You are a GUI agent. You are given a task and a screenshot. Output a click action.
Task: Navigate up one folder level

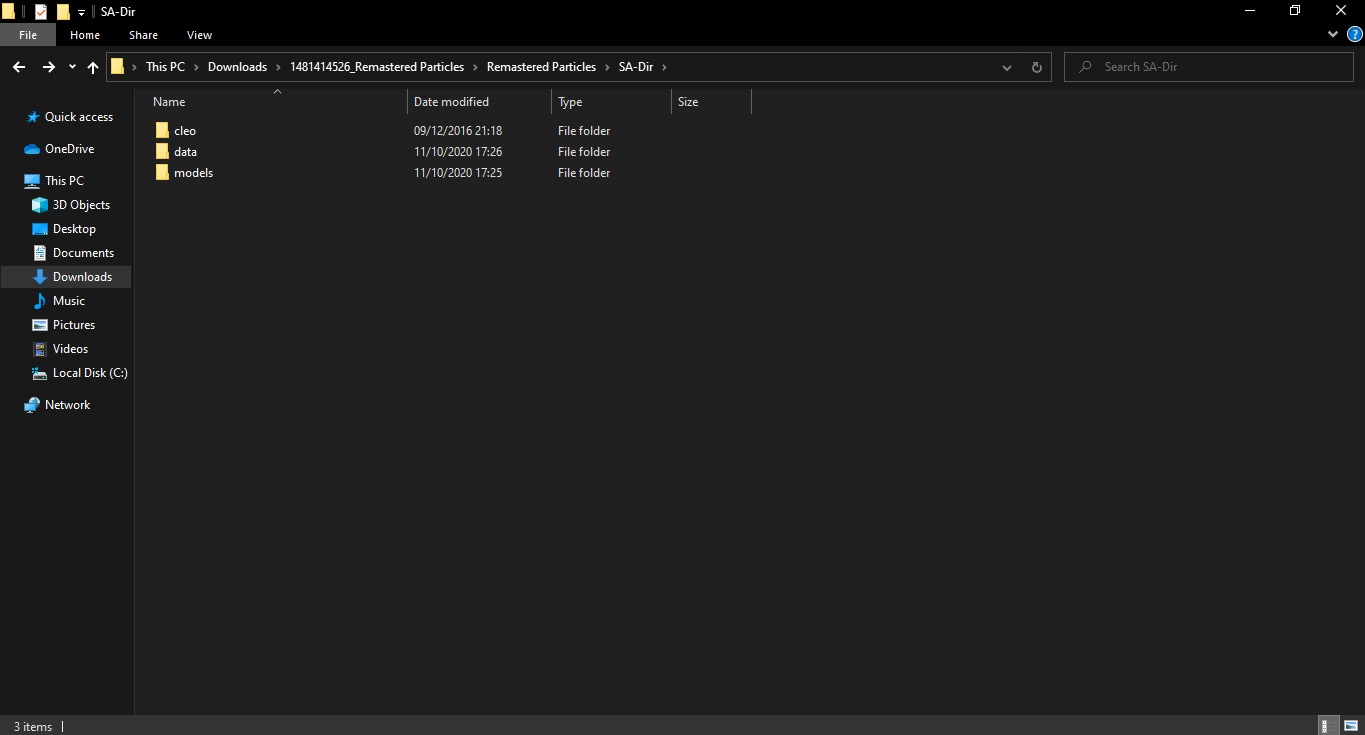pyautogui.click(x=93, y=67)
